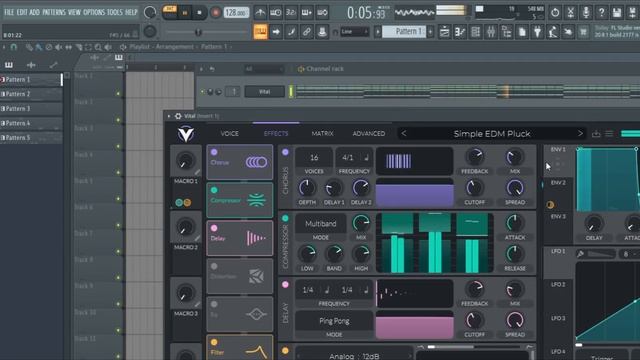Click the microphone recording icon
This screenshot has width=640, height=360.
point(586,13)
